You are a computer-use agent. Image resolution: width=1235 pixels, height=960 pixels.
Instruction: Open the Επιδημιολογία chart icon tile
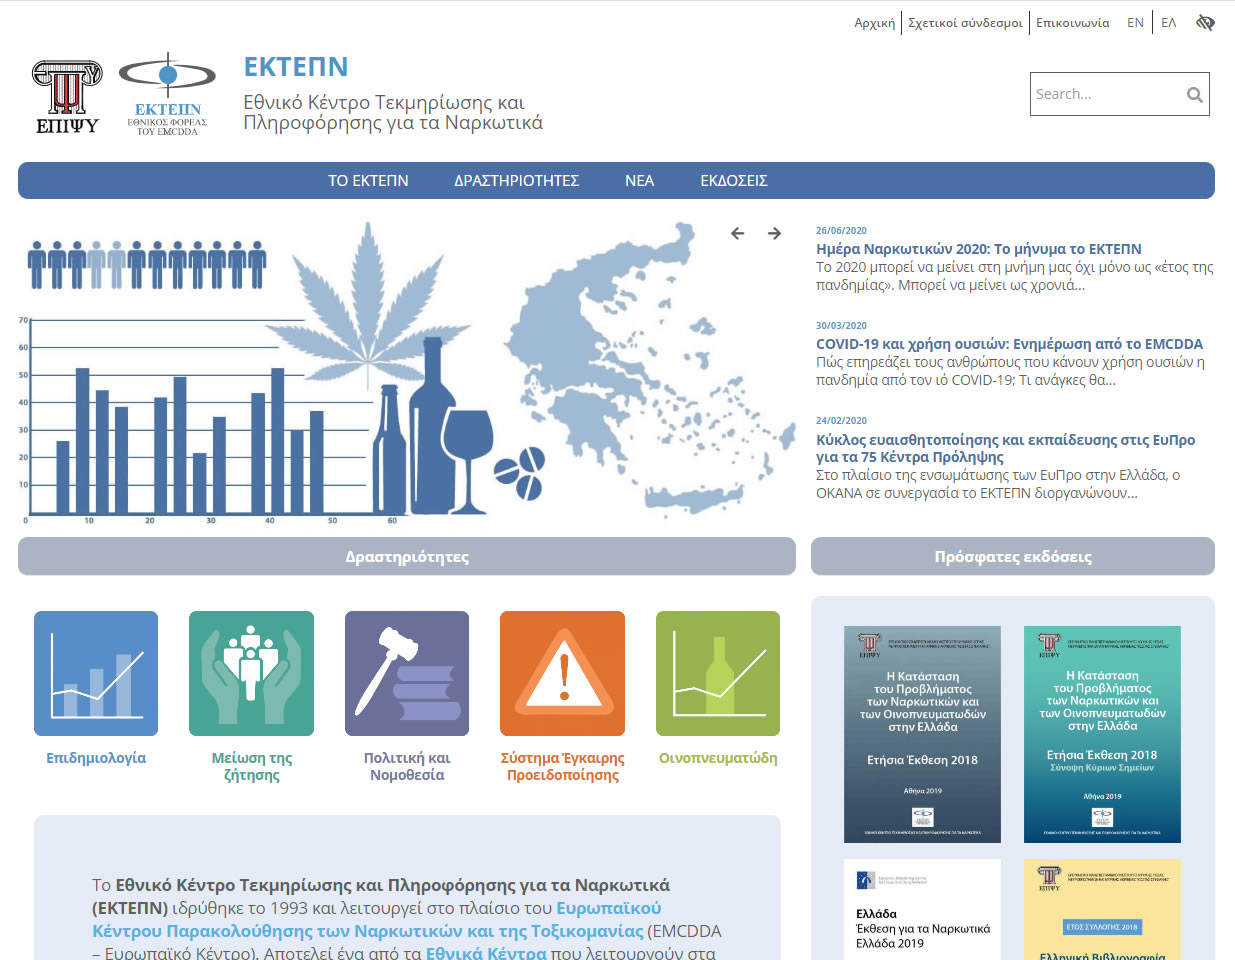coord(96,673)
